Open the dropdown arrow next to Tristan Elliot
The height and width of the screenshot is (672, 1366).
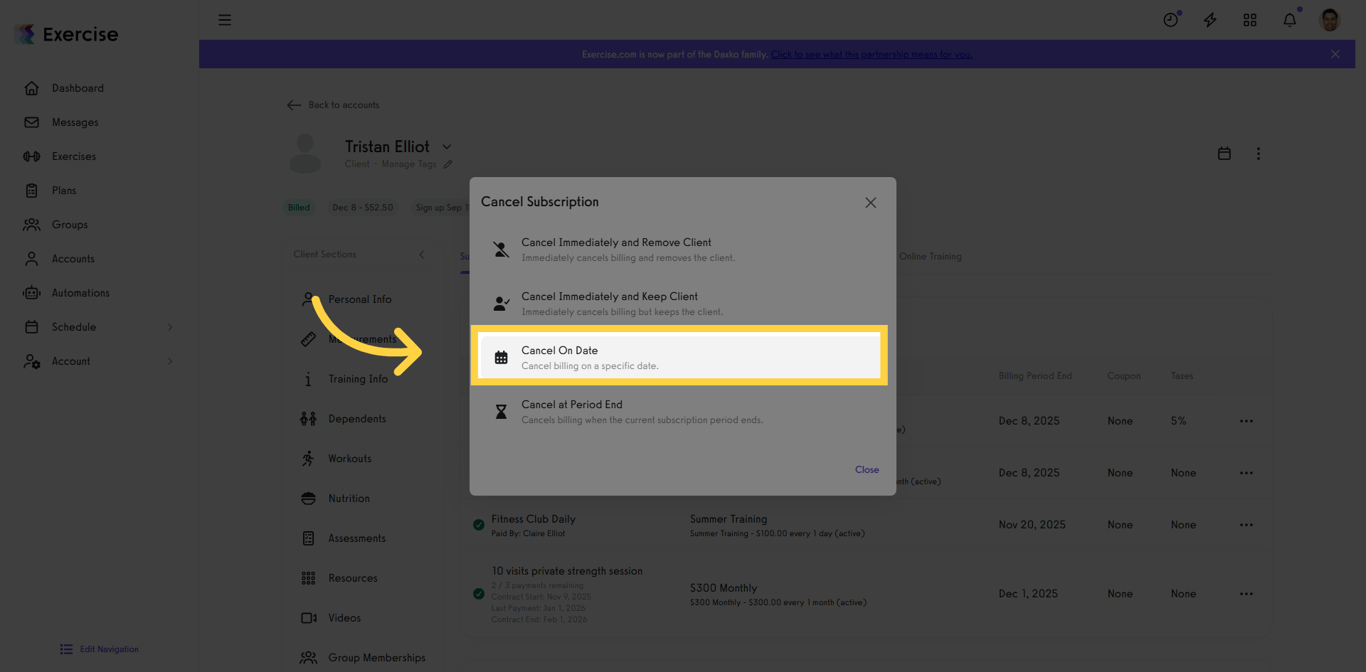pos(446,145)
